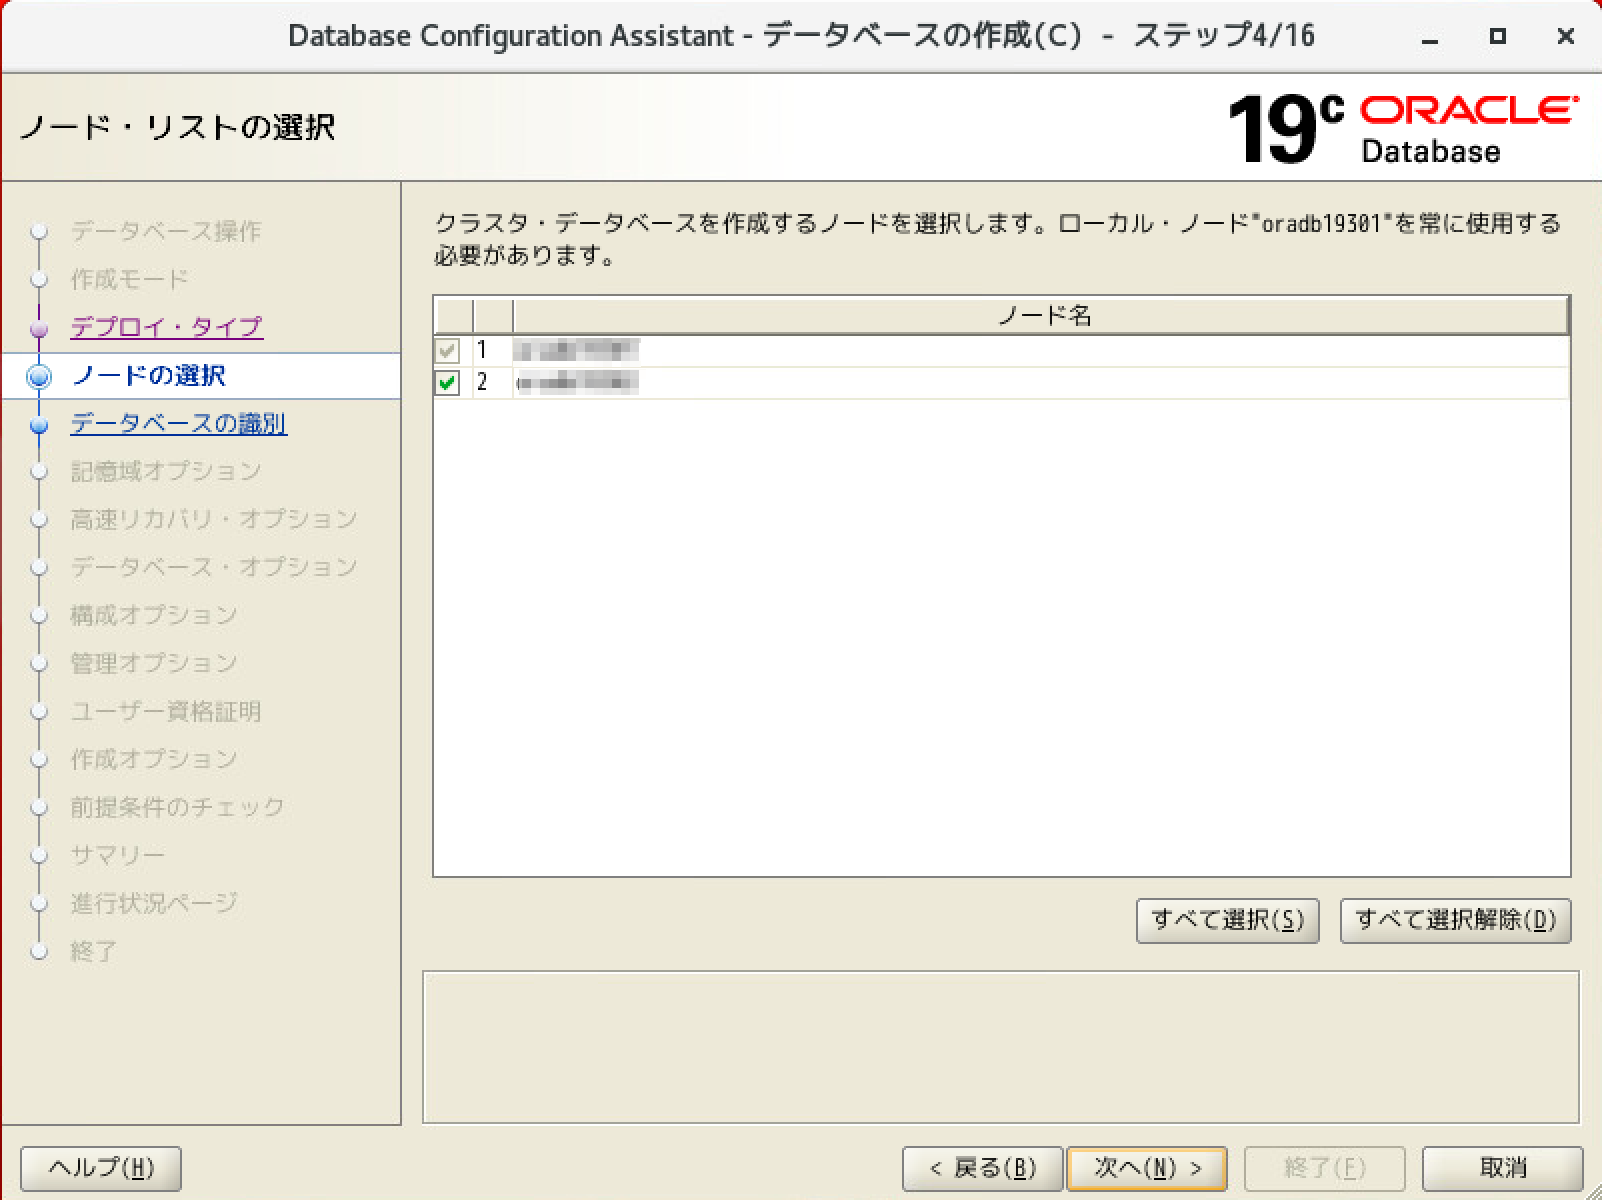Close the Database Configuration Assistant window
This screenshot has width=1602, height=1200.
[1566, 37]
